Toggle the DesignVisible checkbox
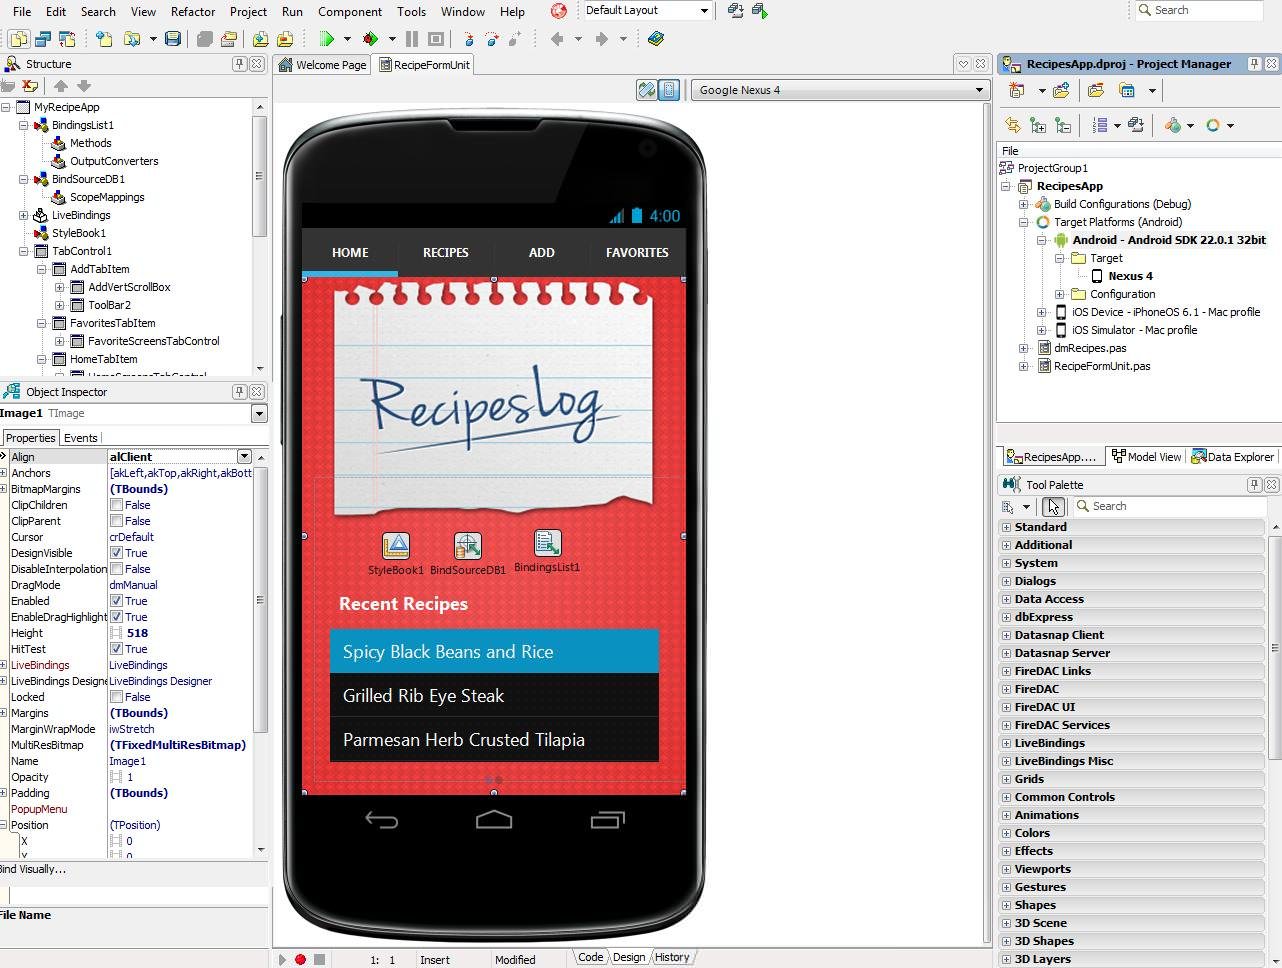Viewport: 1282px width, 968px height. [x=116, y=553]
